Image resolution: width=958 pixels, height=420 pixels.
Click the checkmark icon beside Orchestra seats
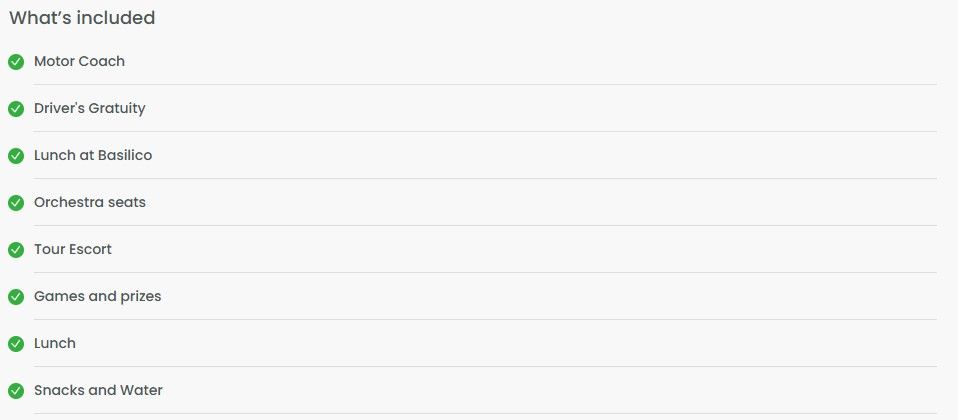pos(16,203)
